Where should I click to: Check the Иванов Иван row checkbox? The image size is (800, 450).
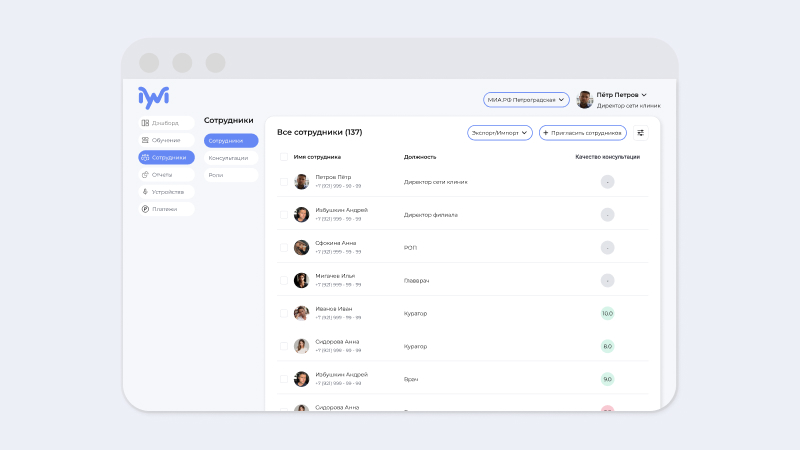pyautogui.click(x=284, y=313)
